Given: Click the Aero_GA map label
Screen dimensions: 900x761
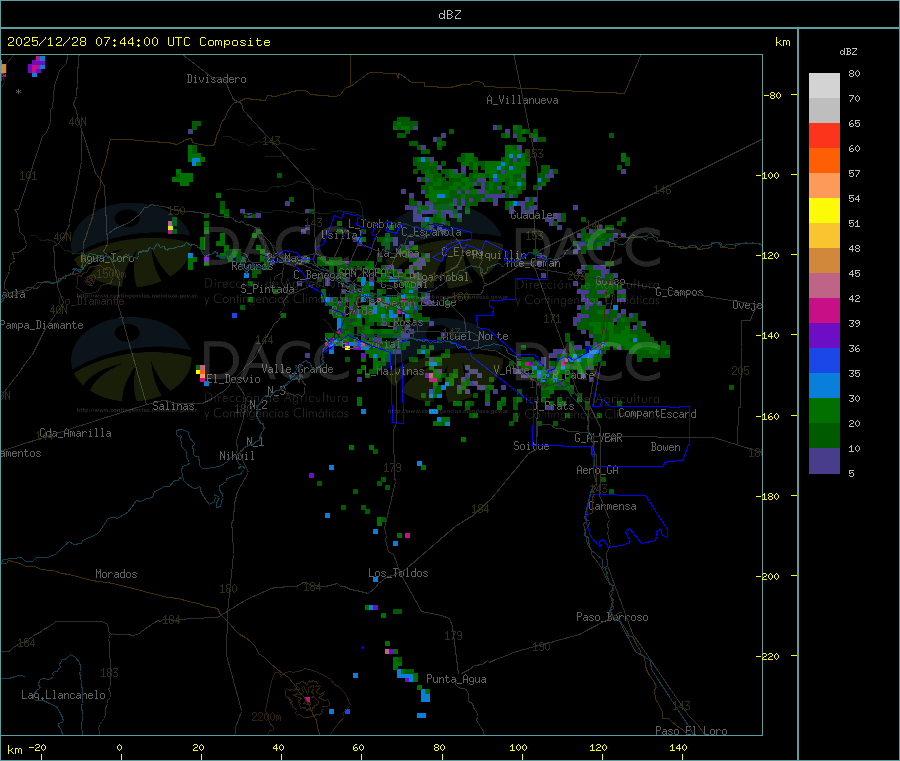Looking at the screenshot, I should (598, 470).
